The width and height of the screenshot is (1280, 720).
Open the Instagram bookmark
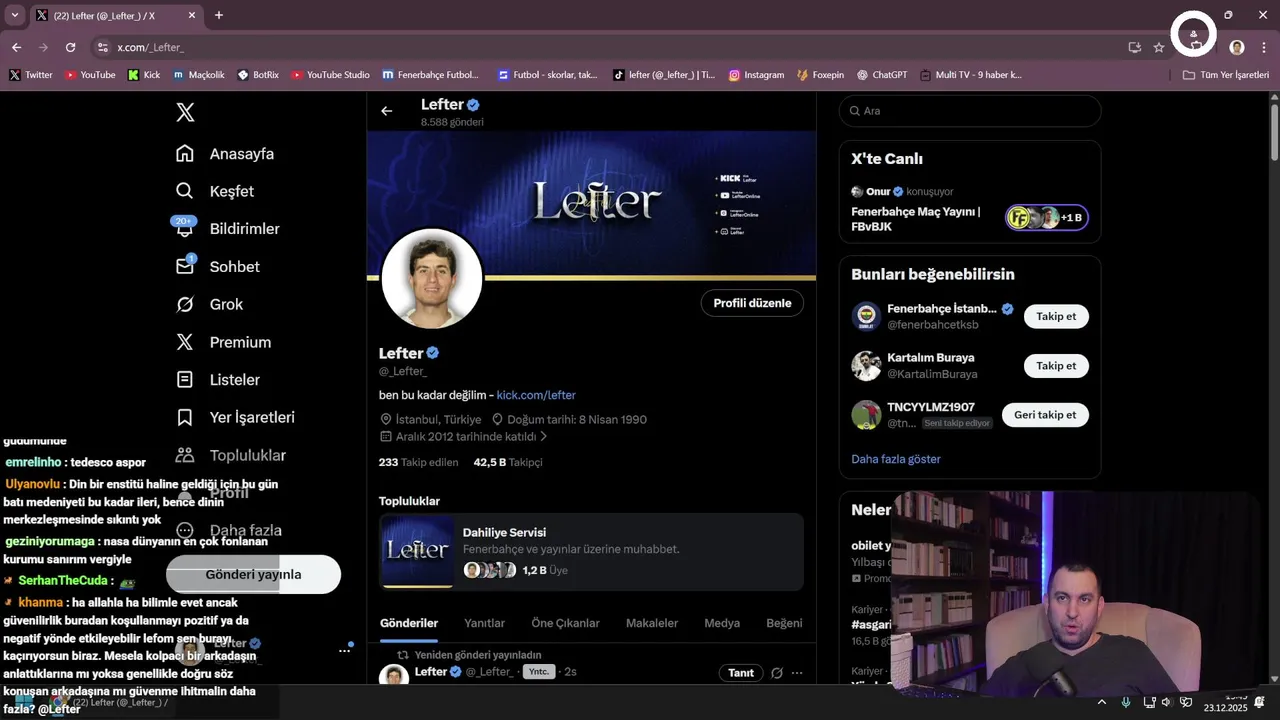[x=756, y=75]
